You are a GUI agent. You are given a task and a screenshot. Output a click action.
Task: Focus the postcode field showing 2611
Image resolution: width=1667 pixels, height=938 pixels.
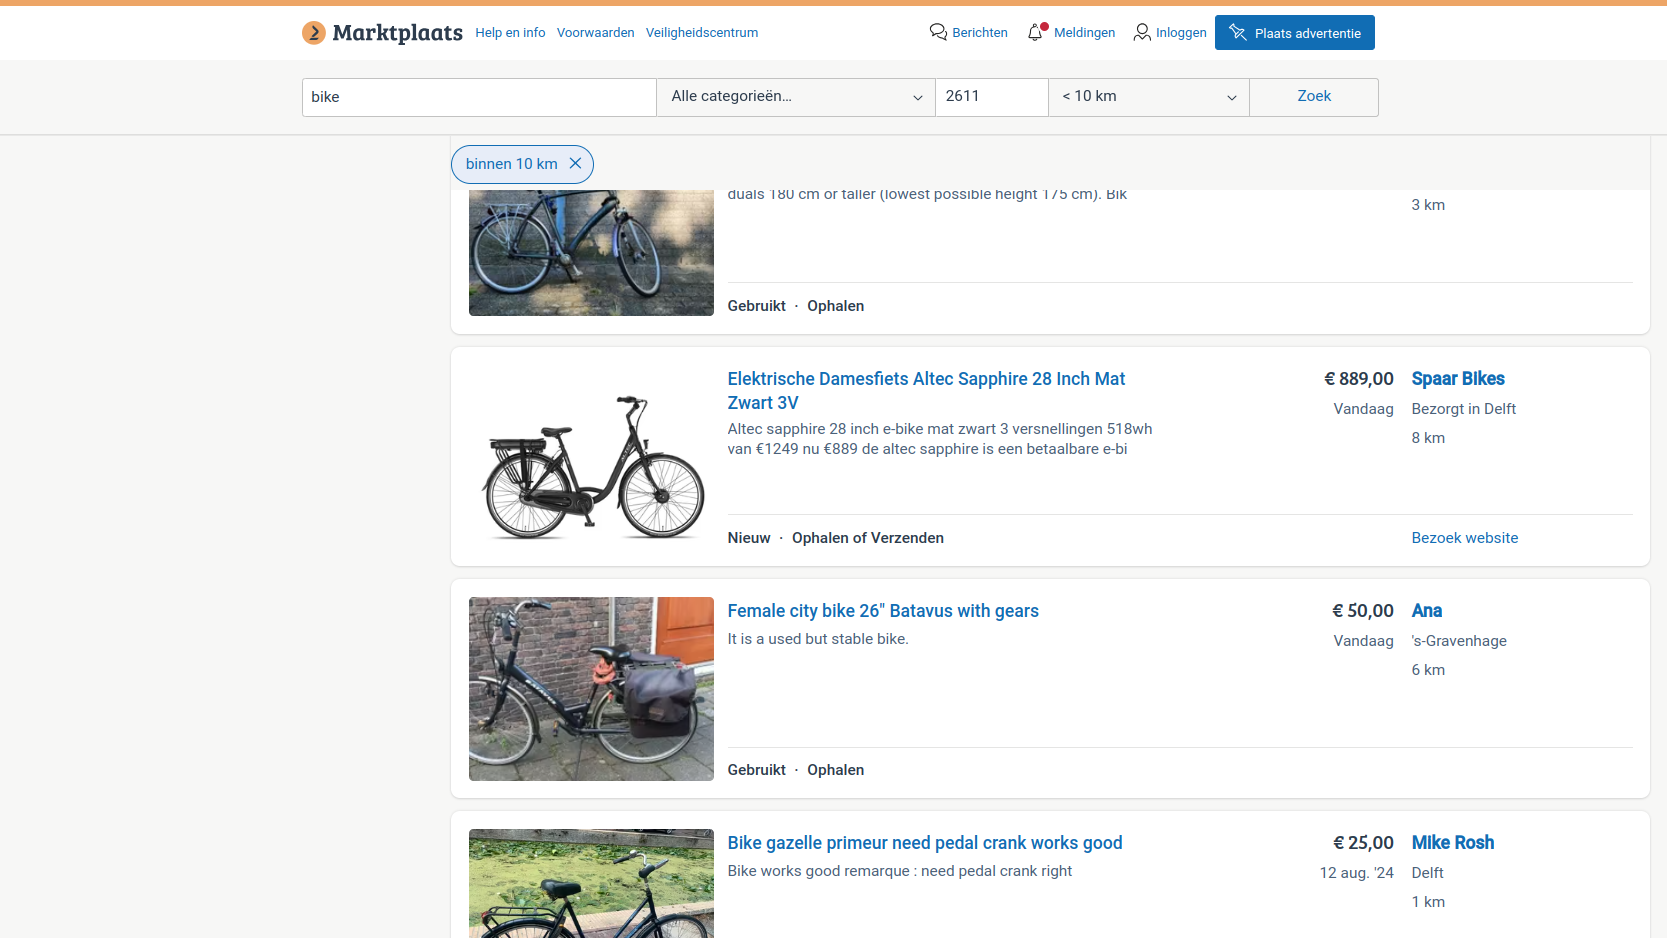tap(992, 97)
